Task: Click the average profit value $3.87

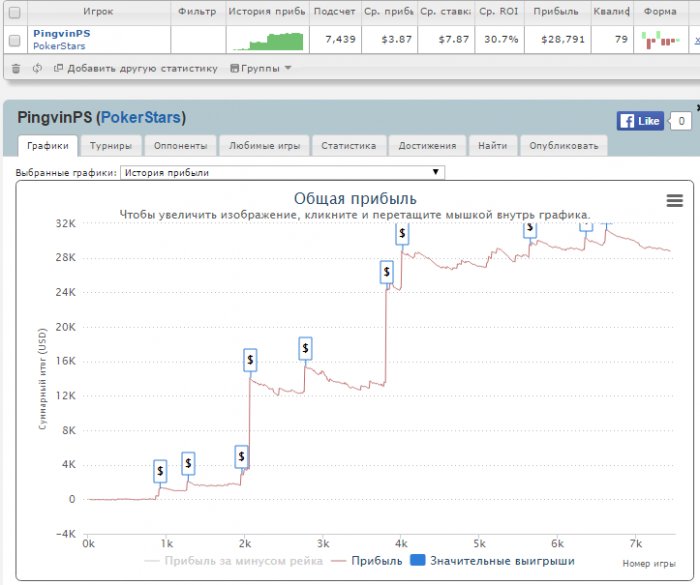Action: coord(396,39)
